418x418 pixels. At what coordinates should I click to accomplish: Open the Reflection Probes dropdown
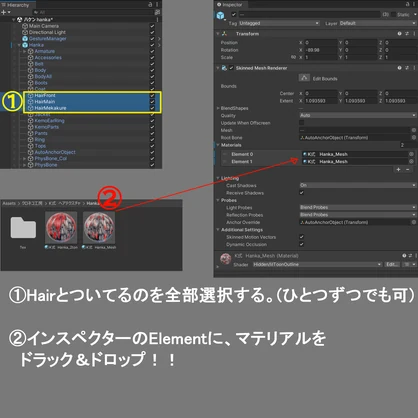[x=358, y=215]
